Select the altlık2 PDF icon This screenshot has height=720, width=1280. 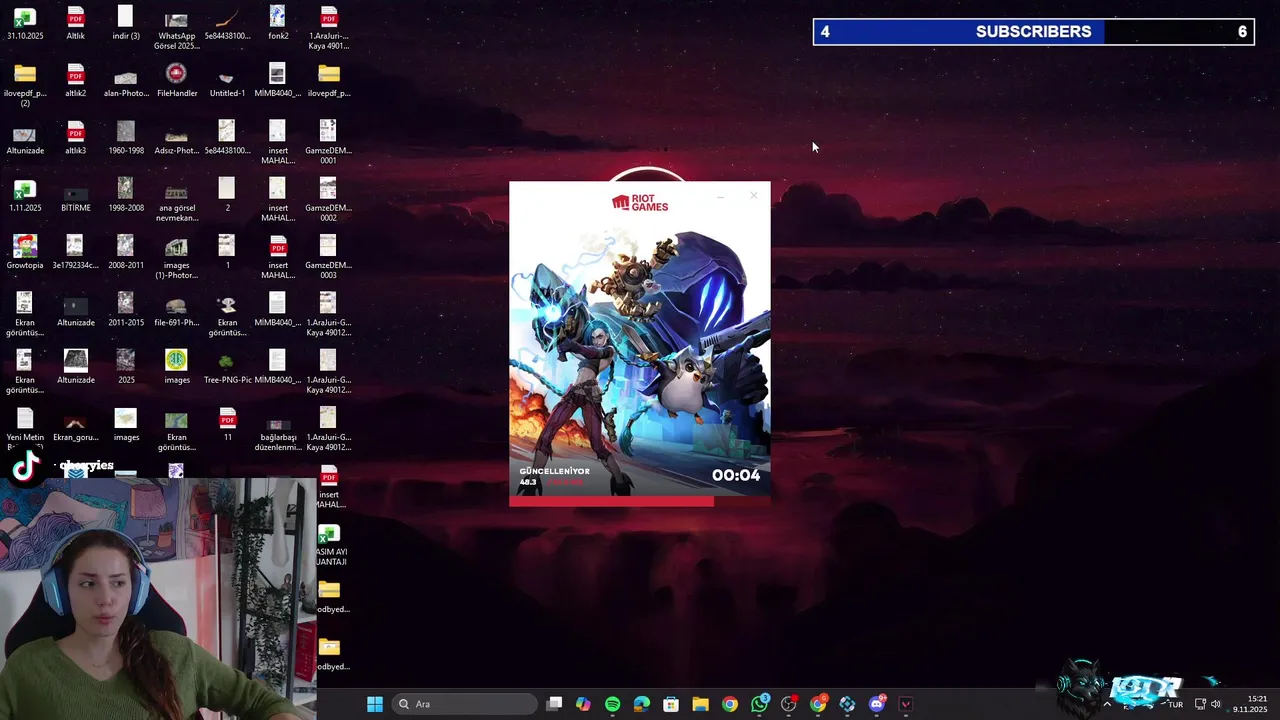point(76,81)
